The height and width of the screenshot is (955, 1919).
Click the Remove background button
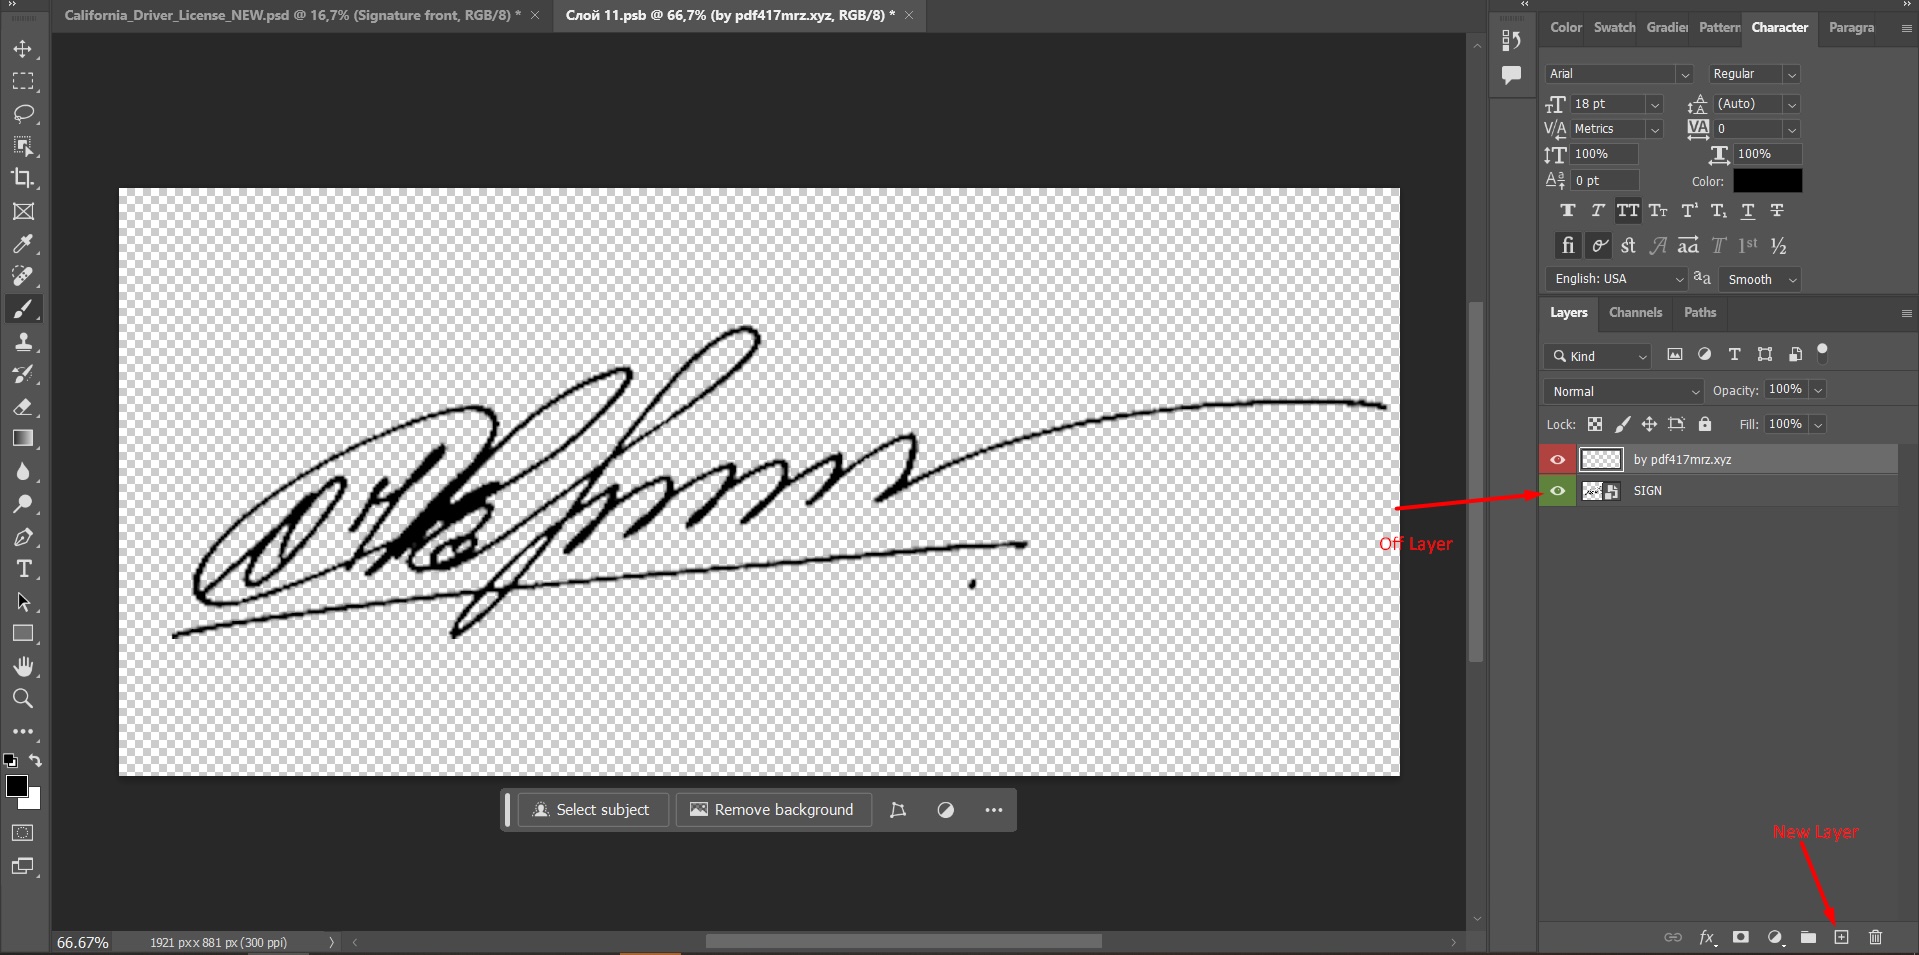tap(772, 809)
